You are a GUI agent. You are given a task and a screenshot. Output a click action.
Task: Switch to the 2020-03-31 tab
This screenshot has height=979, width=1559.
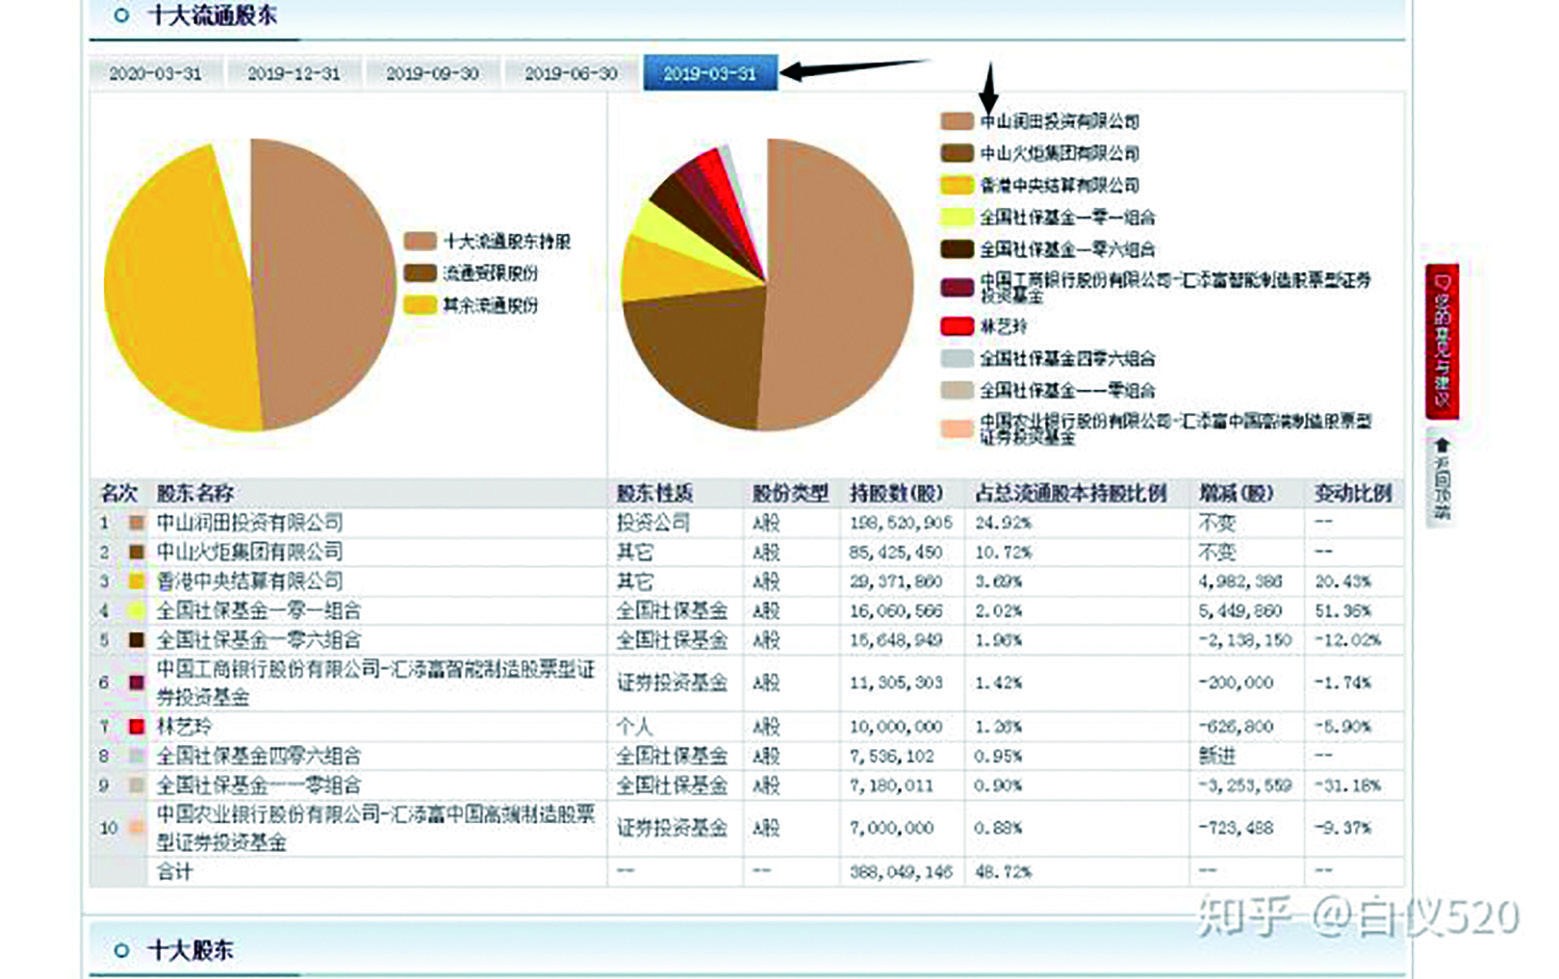158,72
